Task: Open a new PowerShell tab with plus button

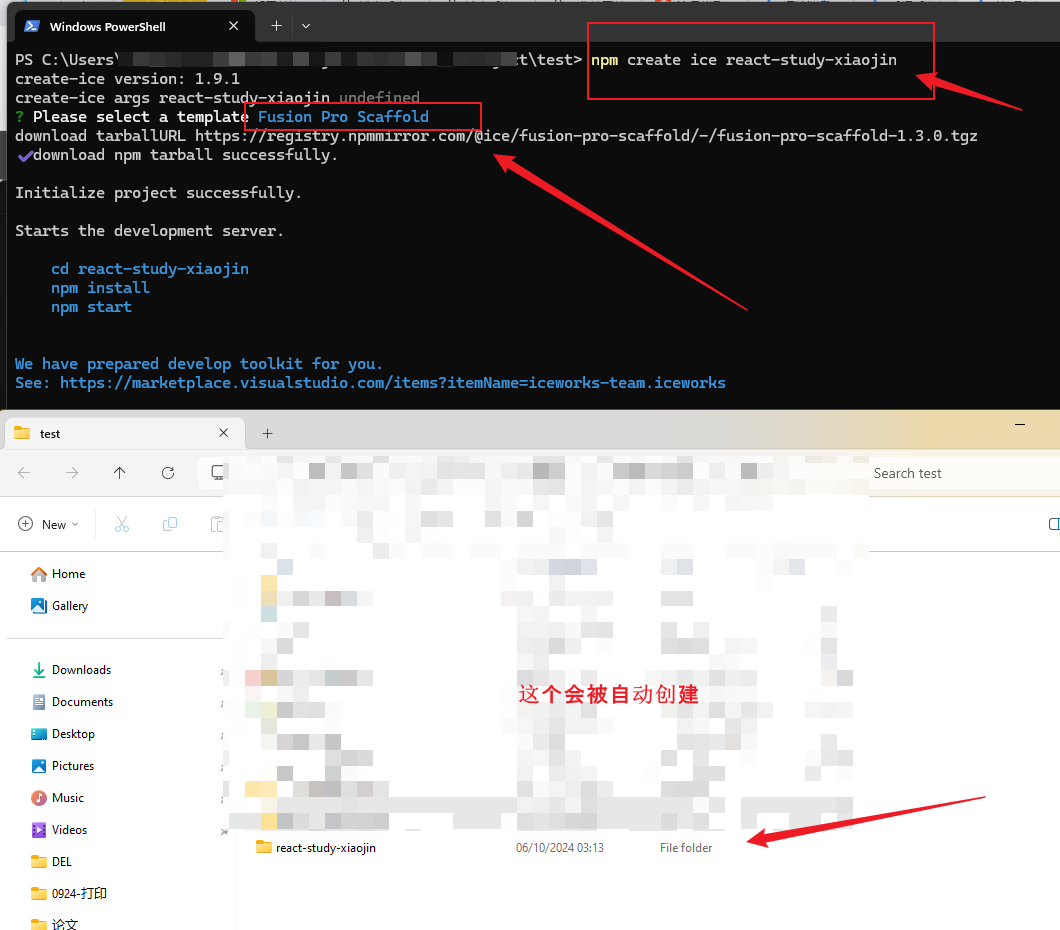Action: (276, 26)
